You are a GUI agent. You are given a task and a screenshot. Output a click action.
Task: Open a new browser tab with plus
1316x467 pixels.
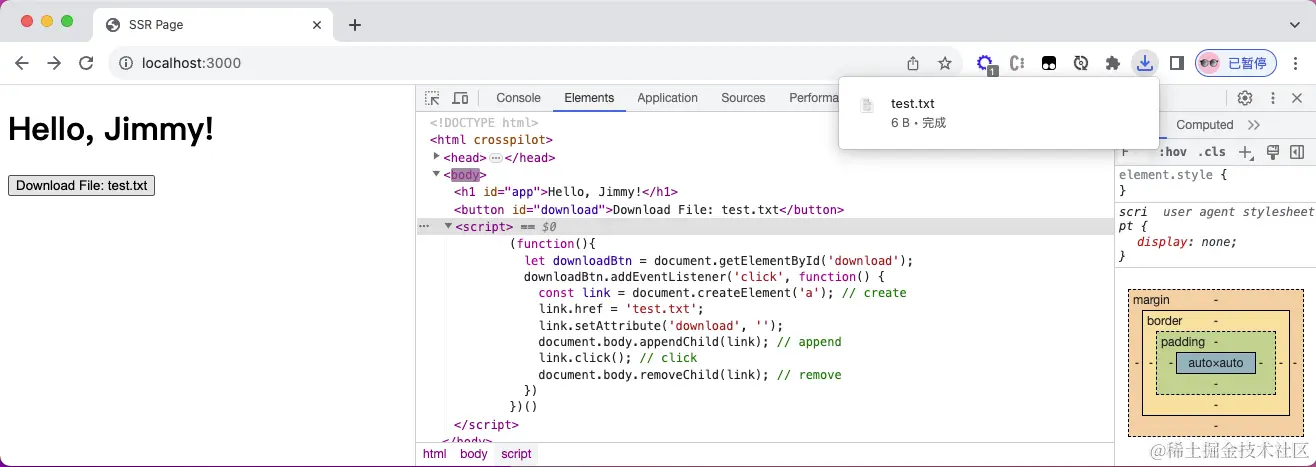(354, 25)
